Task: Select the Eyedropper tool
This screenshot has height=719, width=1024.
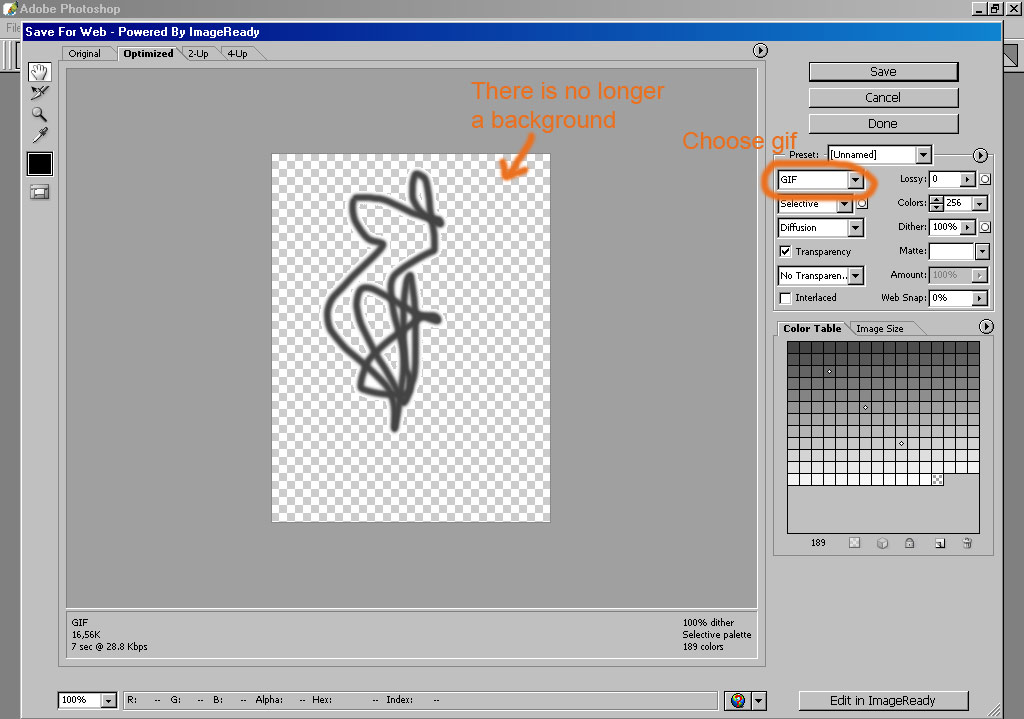Action: click(x=40, y=135)
